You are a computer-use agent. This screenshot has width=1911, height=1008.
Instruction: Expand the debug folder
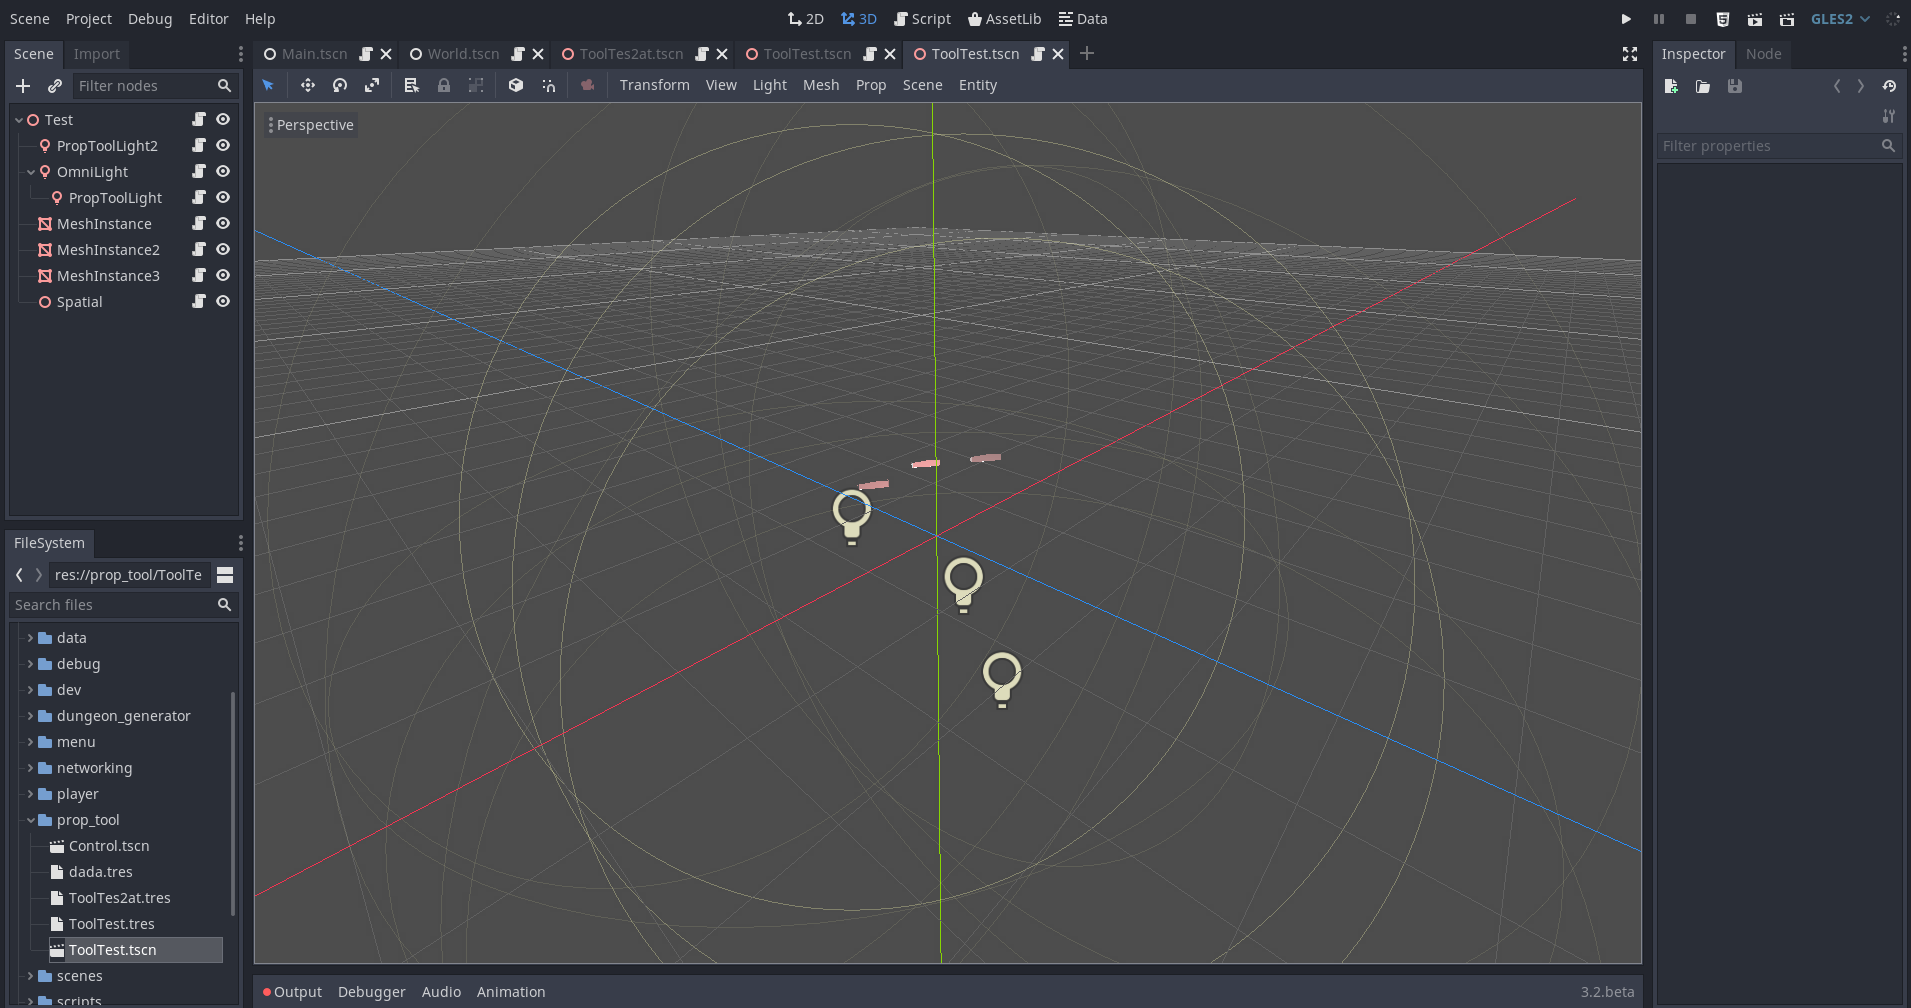tap(30, 663)
